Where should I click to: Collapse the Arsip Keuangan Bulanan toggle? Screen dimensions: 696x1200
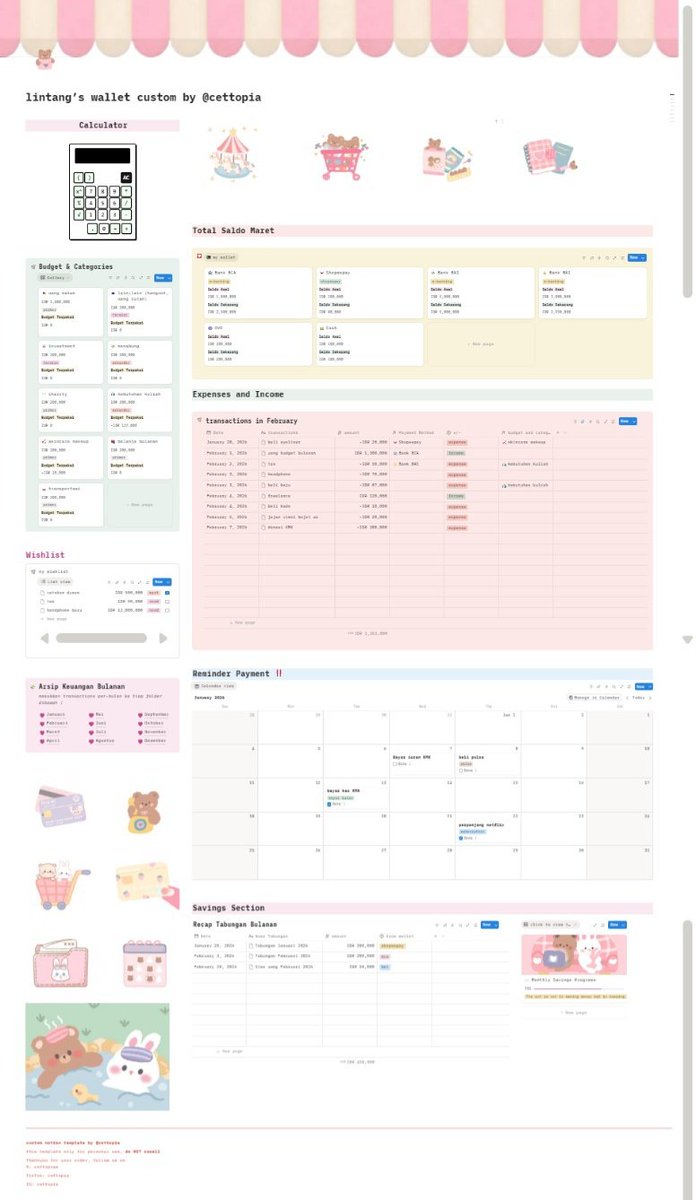pyautogui.click(x=33, y=687)
